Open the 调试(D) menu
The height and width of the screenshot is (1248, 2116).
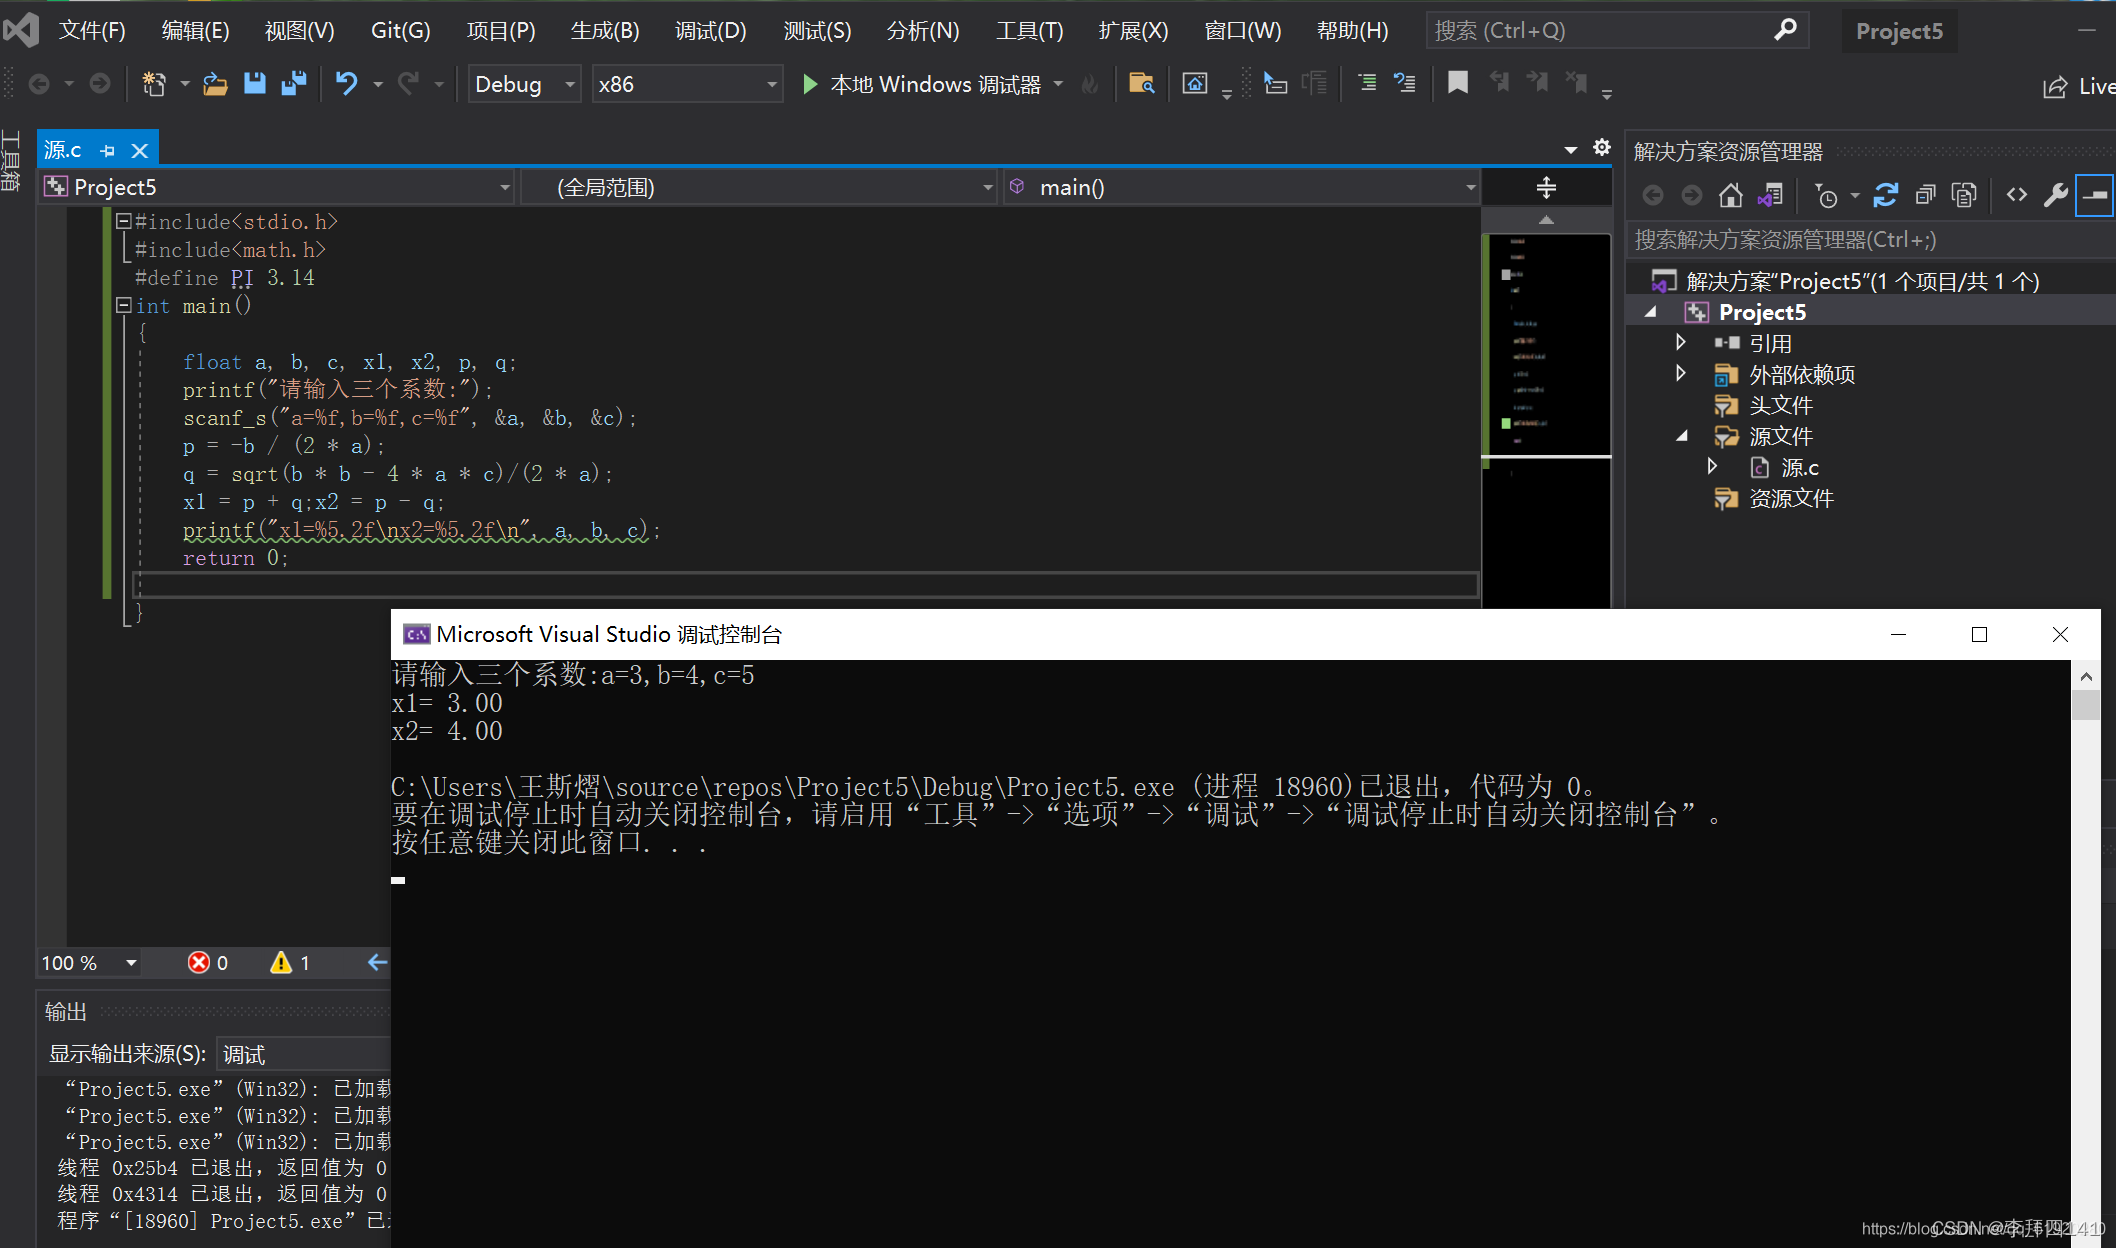coord(710,30)
